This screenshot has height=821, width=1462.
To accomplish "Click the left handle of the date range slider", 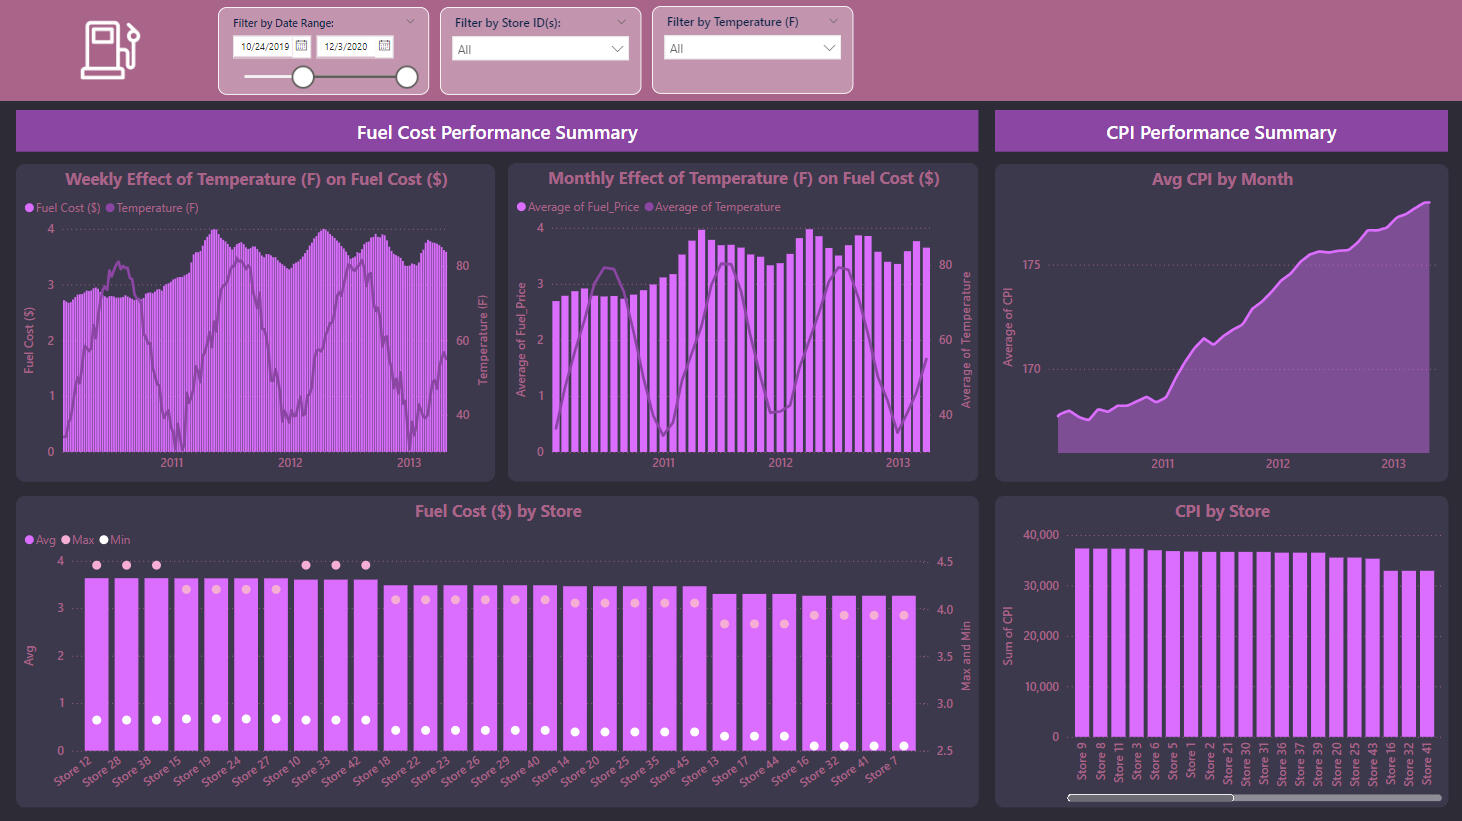I will coord(303,77).
